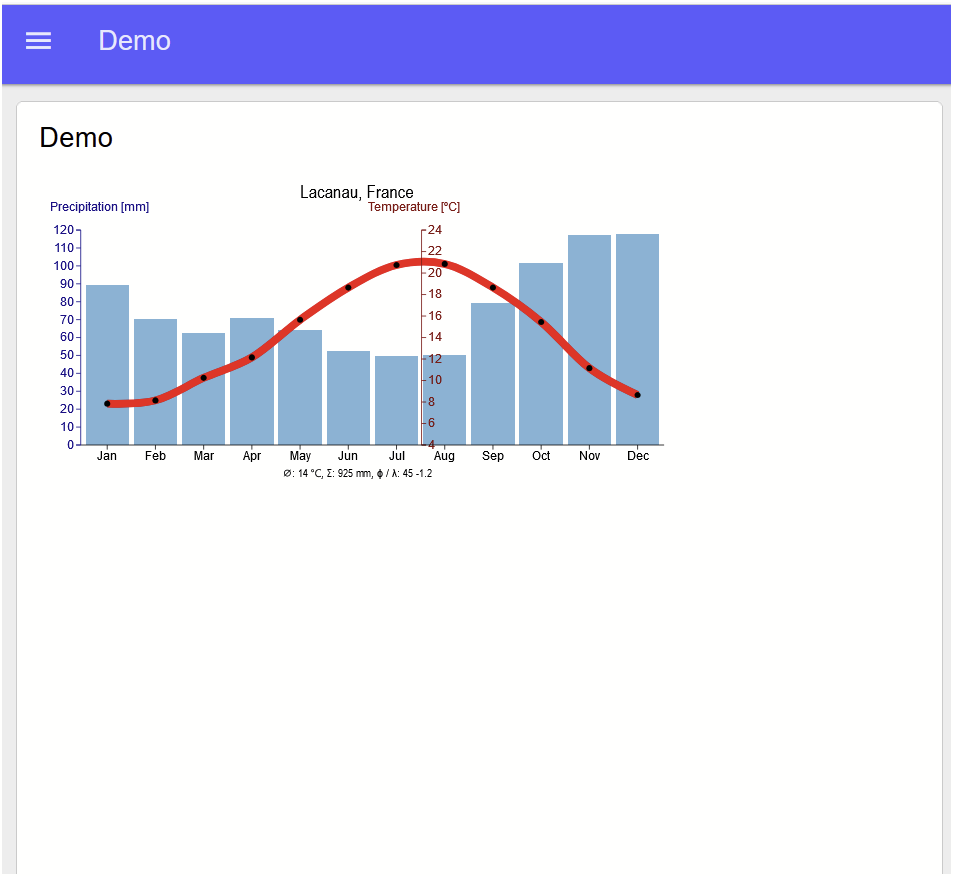Click the Demo title in the app bar

pos(134,41)
